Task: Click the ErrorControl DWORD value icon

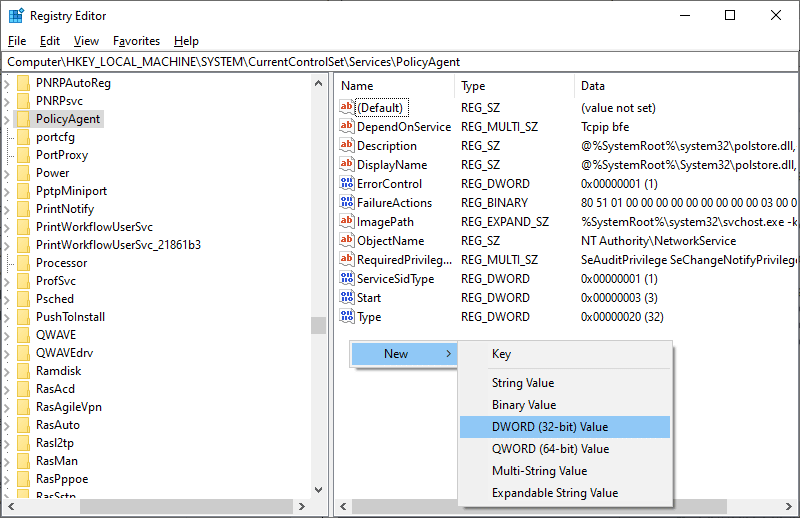Action: point(347,183)
